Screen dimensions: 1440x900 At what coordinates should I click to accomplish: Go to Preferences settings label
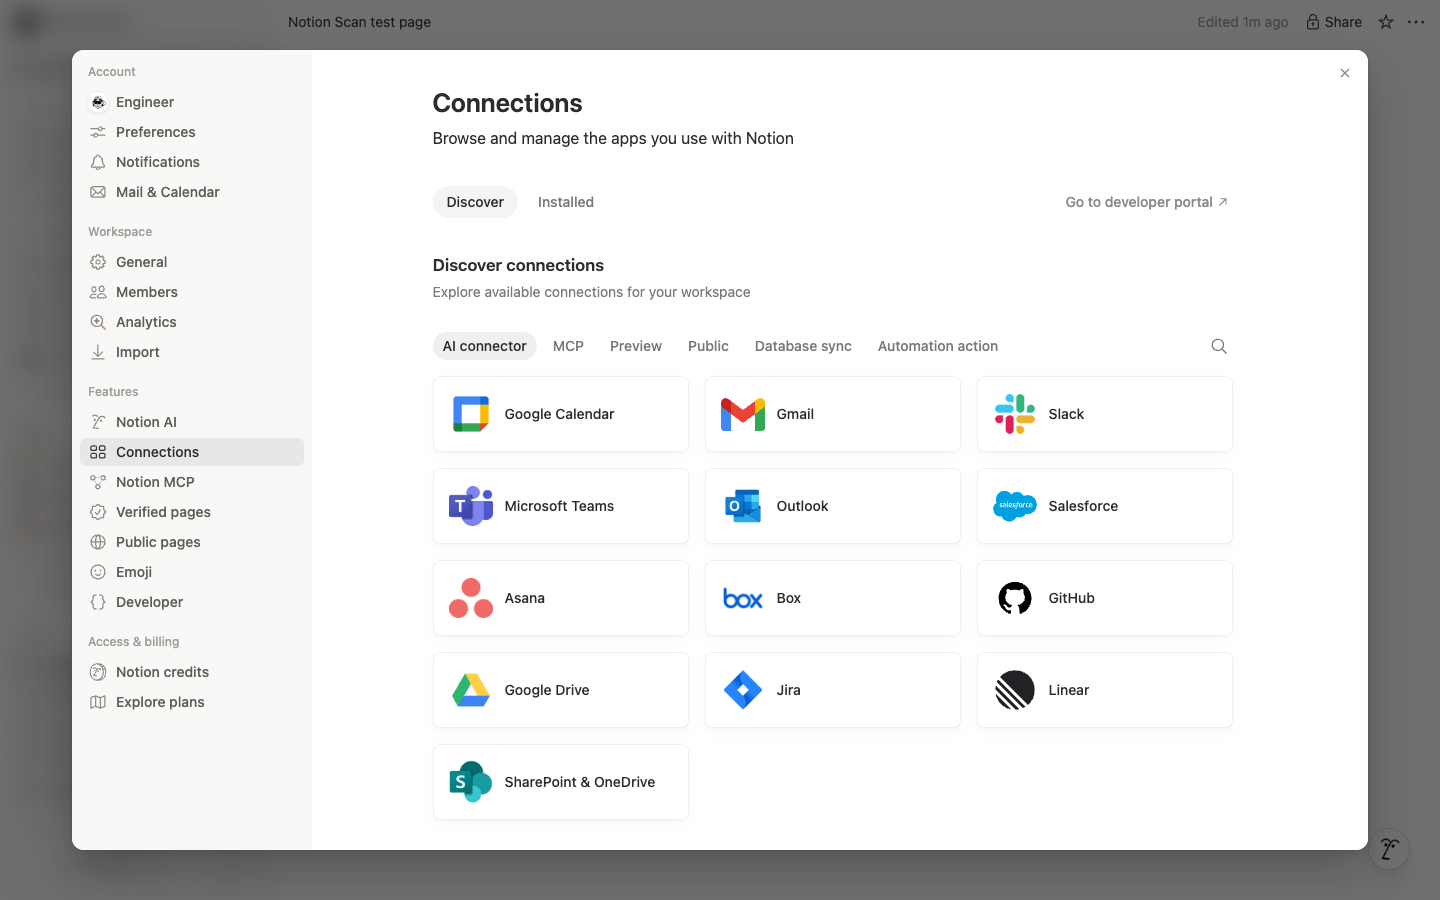(x=156, y=132)
